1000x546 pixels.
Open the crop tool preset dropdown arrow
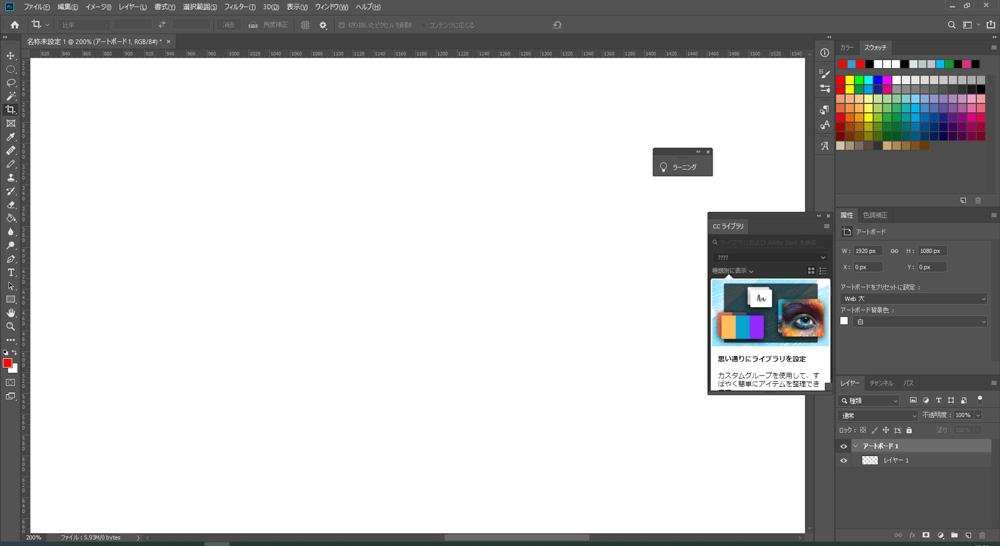point(47,26)
